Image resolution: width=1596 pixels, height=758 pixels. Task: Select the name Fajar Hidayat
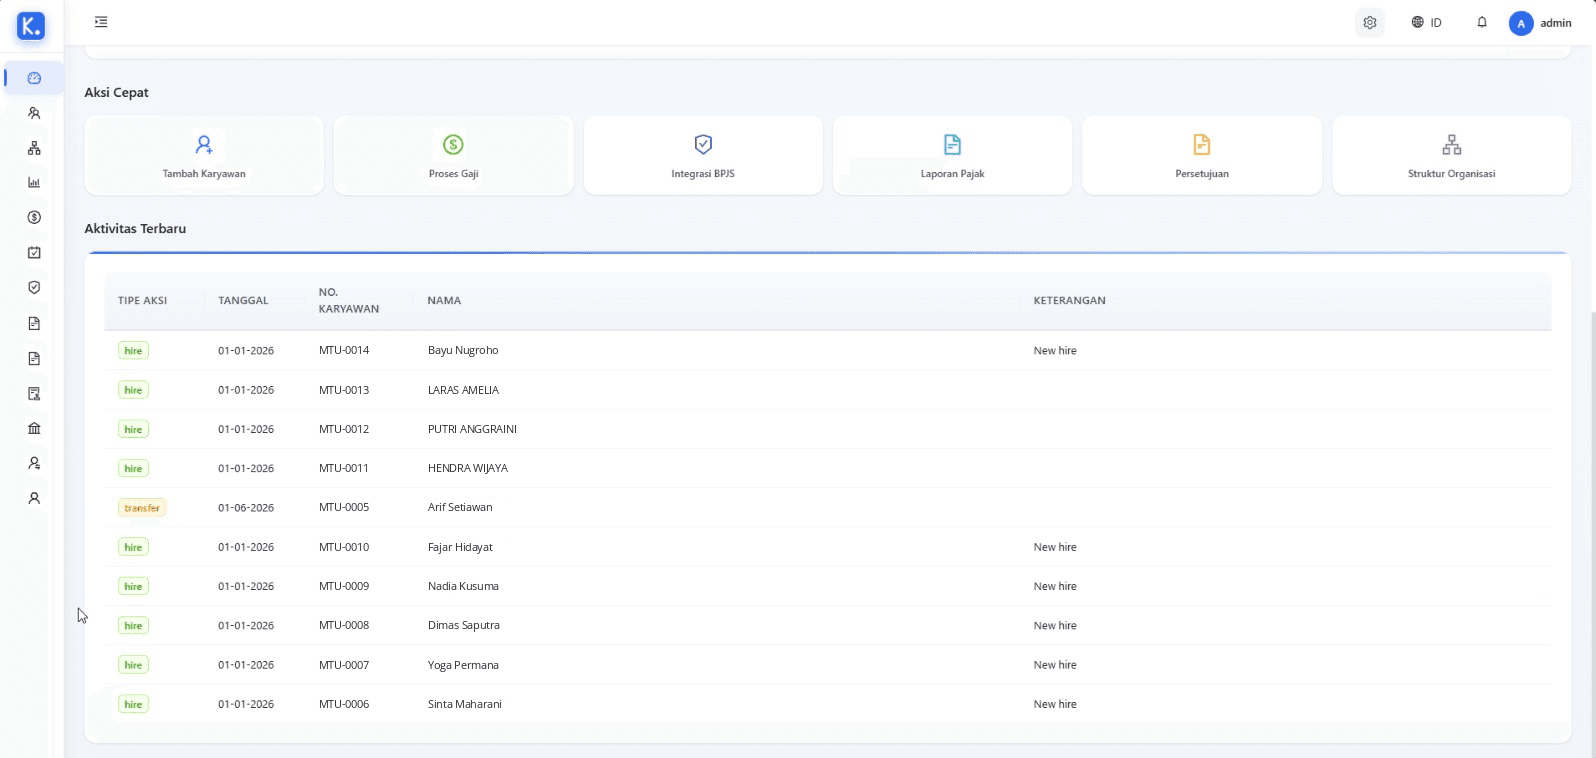coord(460,547)
